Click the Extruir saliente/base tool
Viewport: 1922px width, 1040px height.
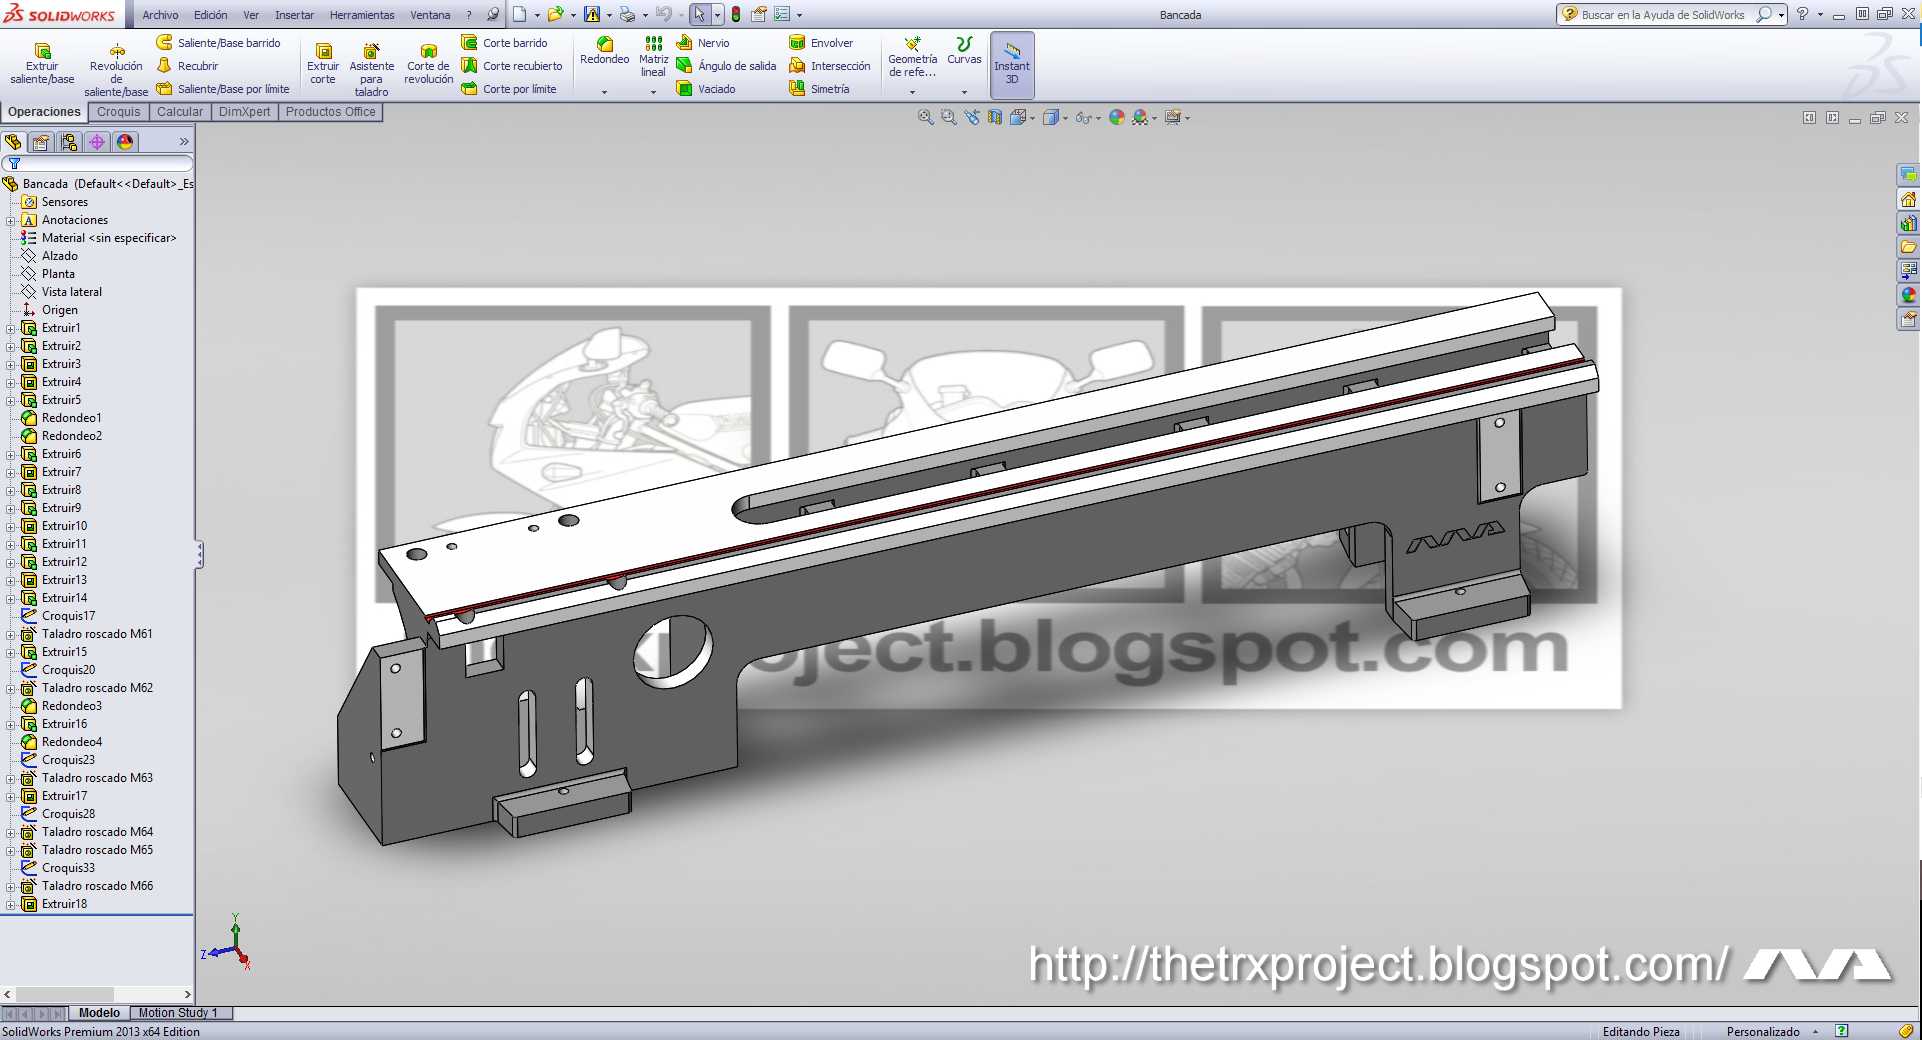(42, 64)
